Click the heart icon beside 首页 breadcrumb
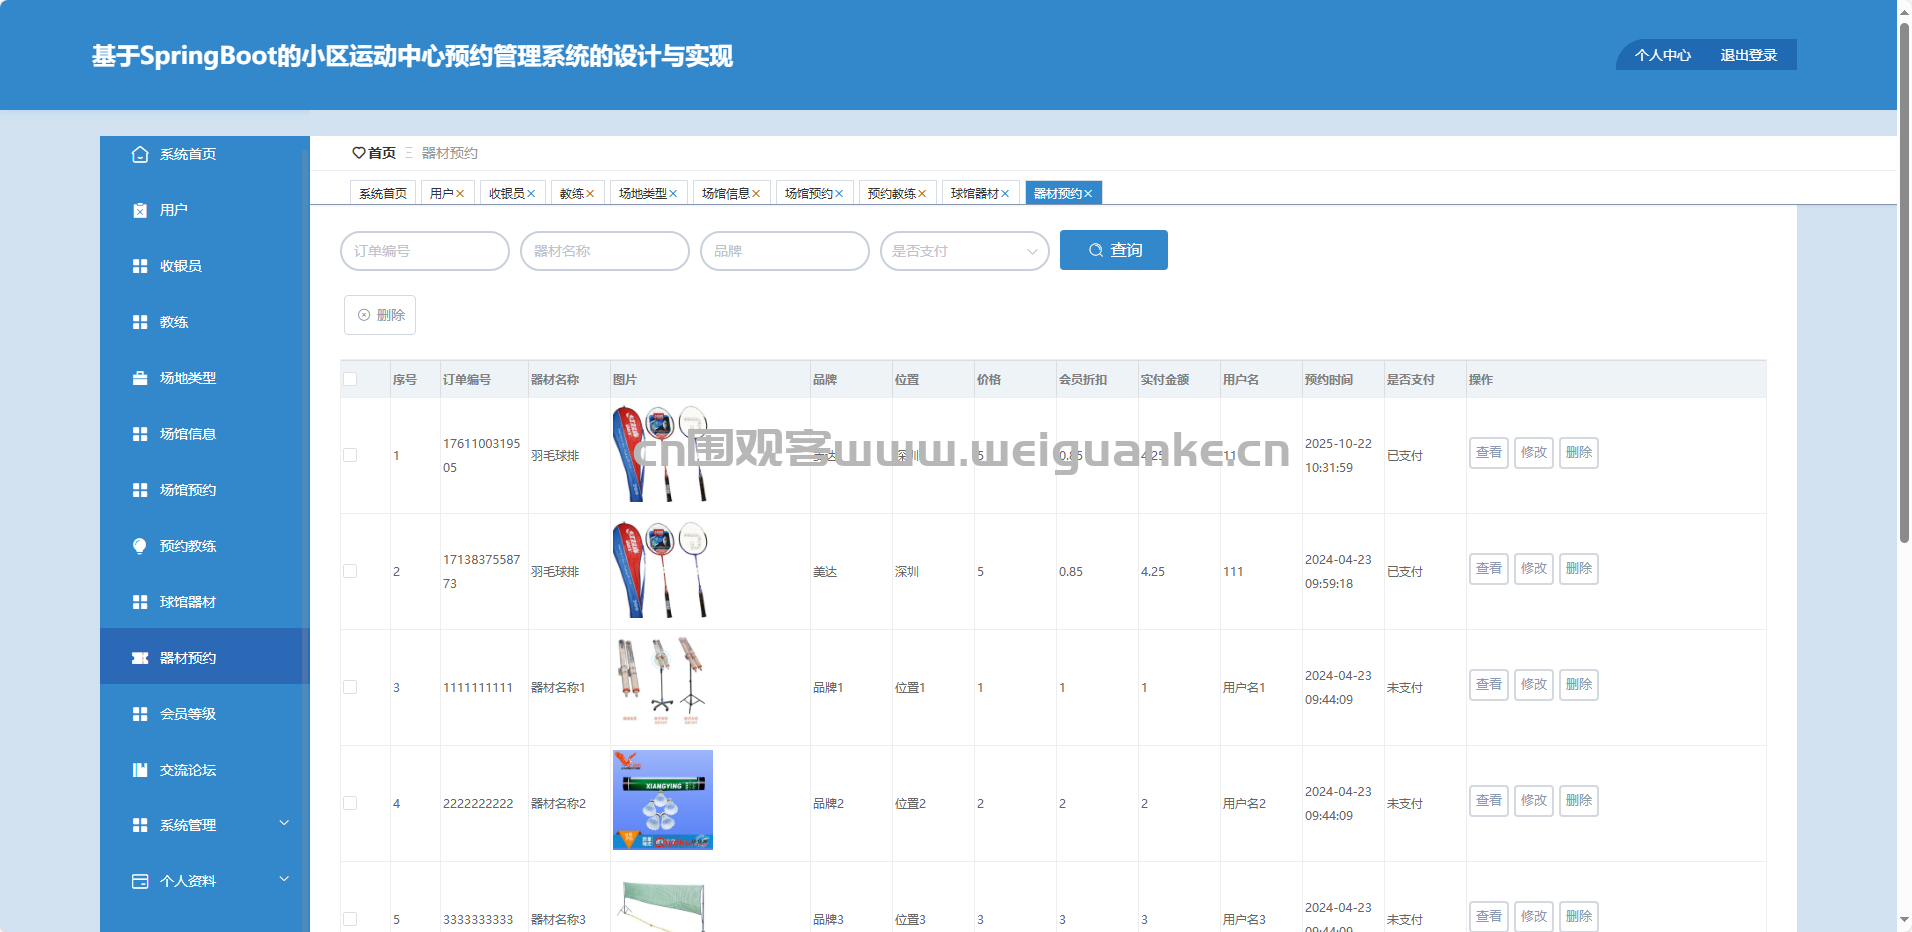 pyautogui.click(x=359, y=153)
